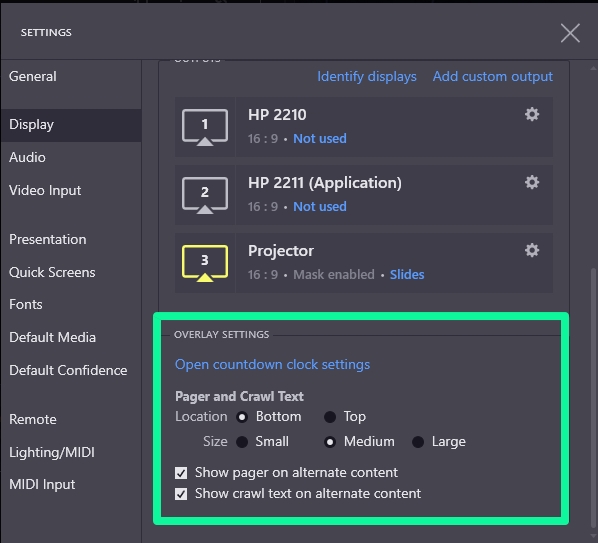Open settings gear for HP 2210 display
This screenshot has width=598, height=543.
(532, 114)
